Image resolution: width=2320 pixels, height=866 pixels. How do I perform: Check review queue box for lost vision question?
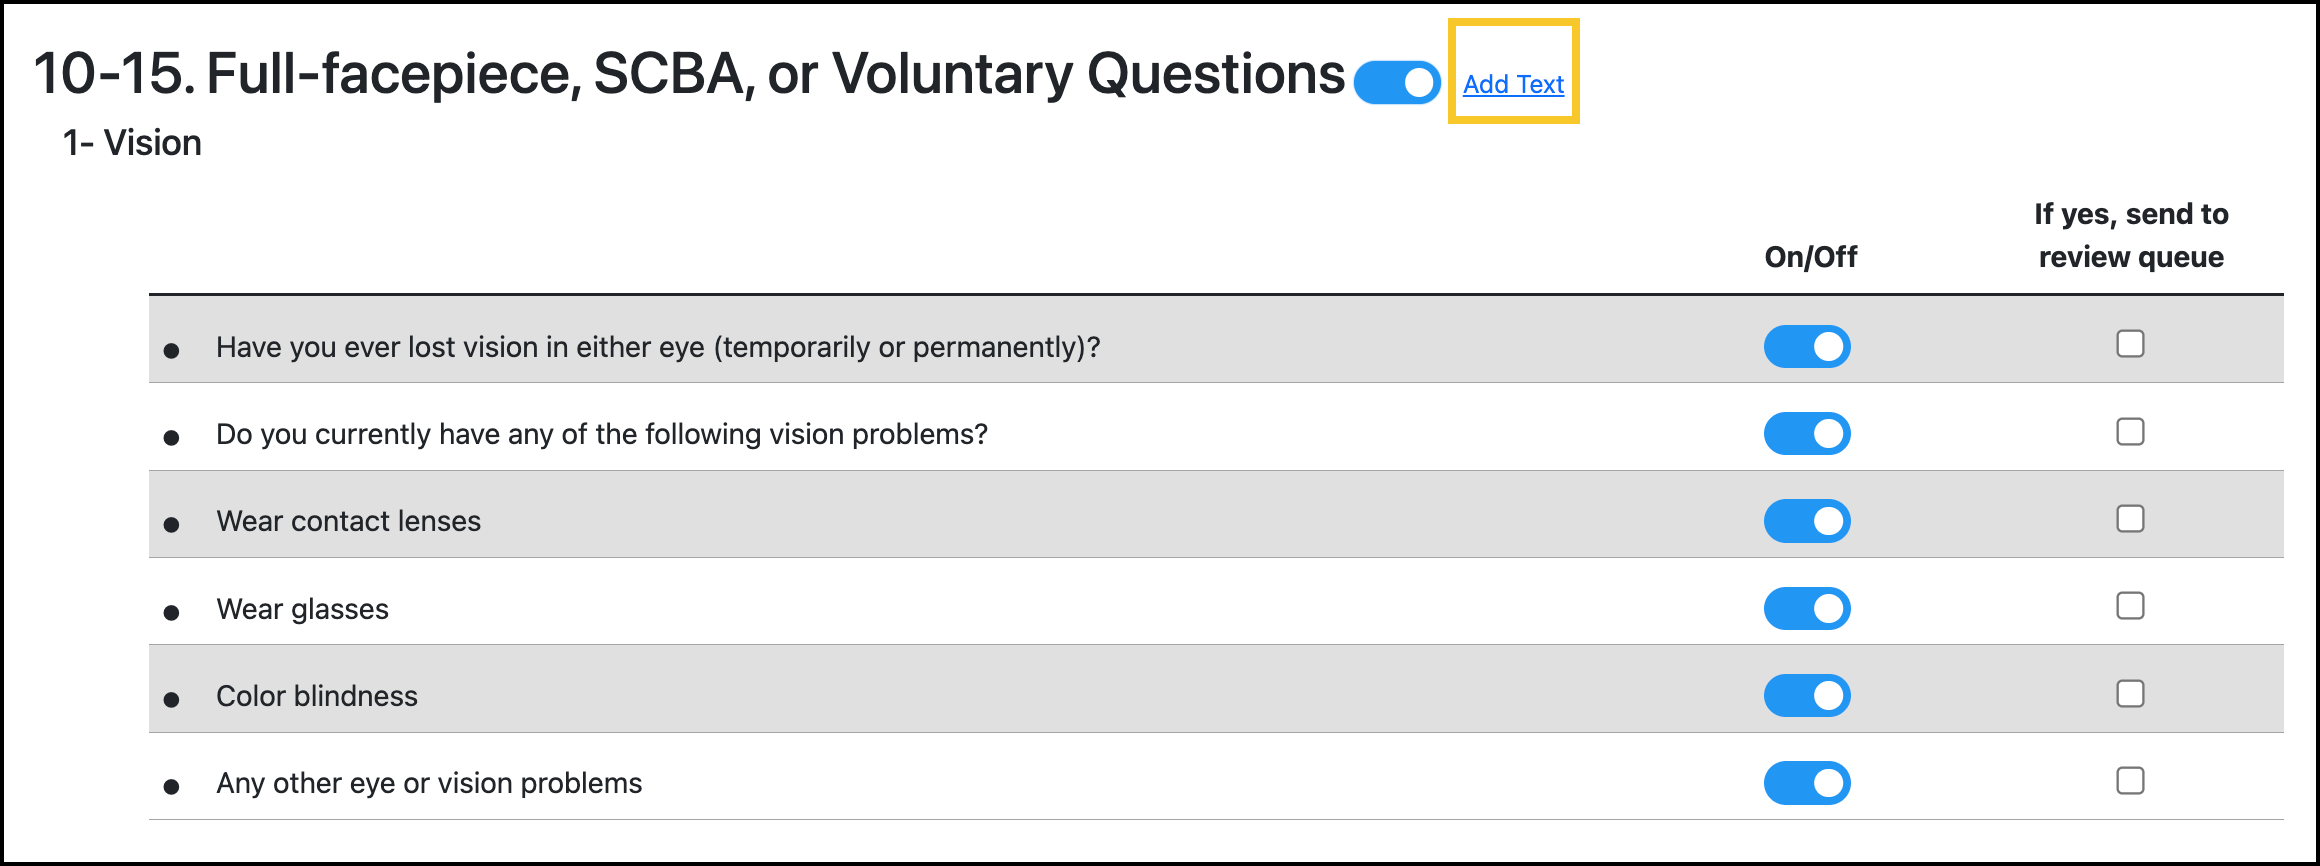point(2131,343)
